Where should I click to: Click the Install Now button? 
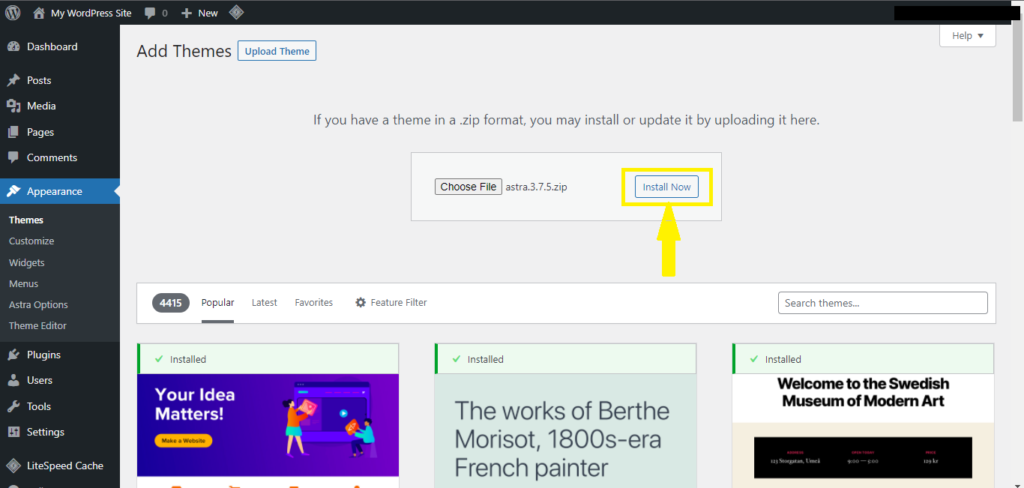tap(667, 187)
